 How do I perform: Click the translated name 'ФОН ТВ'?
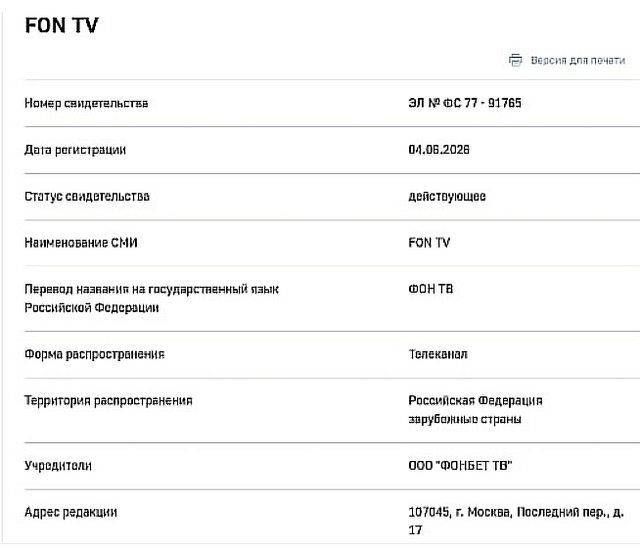point(431,289)
